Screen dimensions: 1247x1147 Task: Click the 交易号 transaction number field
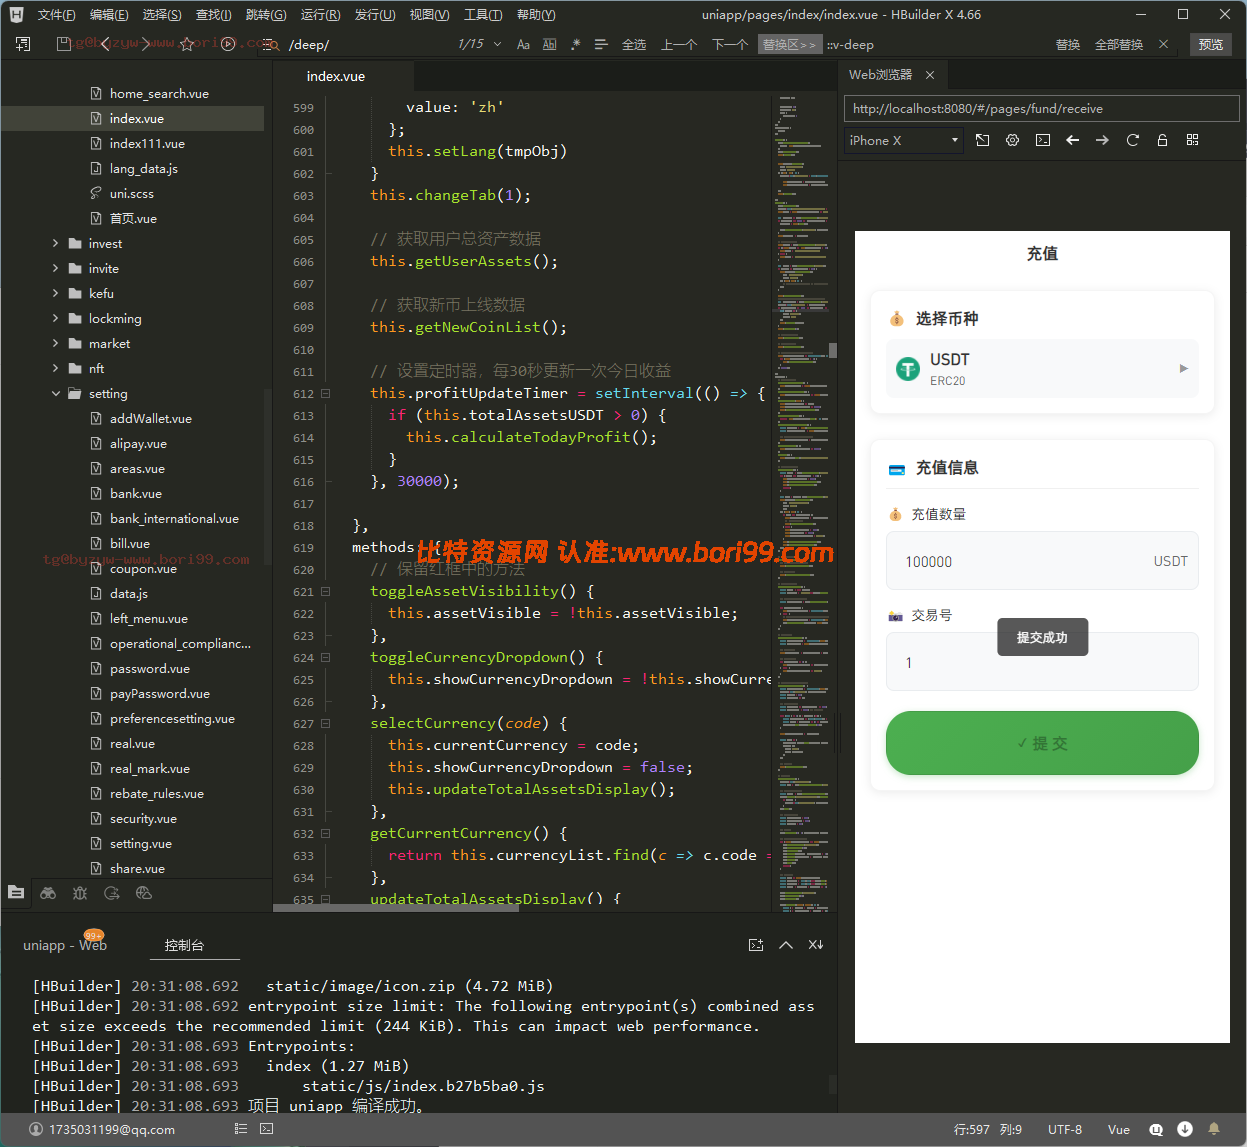click(1042, 662)
